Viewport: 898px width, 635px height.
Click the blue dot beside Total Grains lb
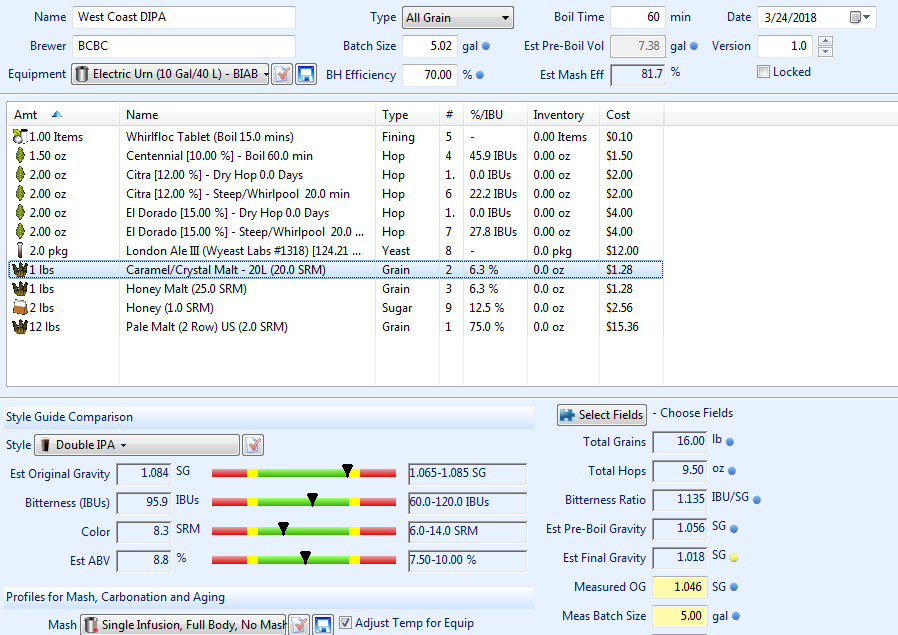(730, 442)
